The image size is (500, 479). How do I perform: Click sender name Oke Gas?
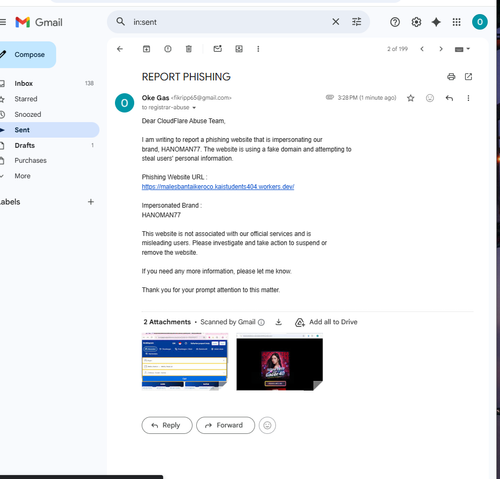click(x=155, y=98)
